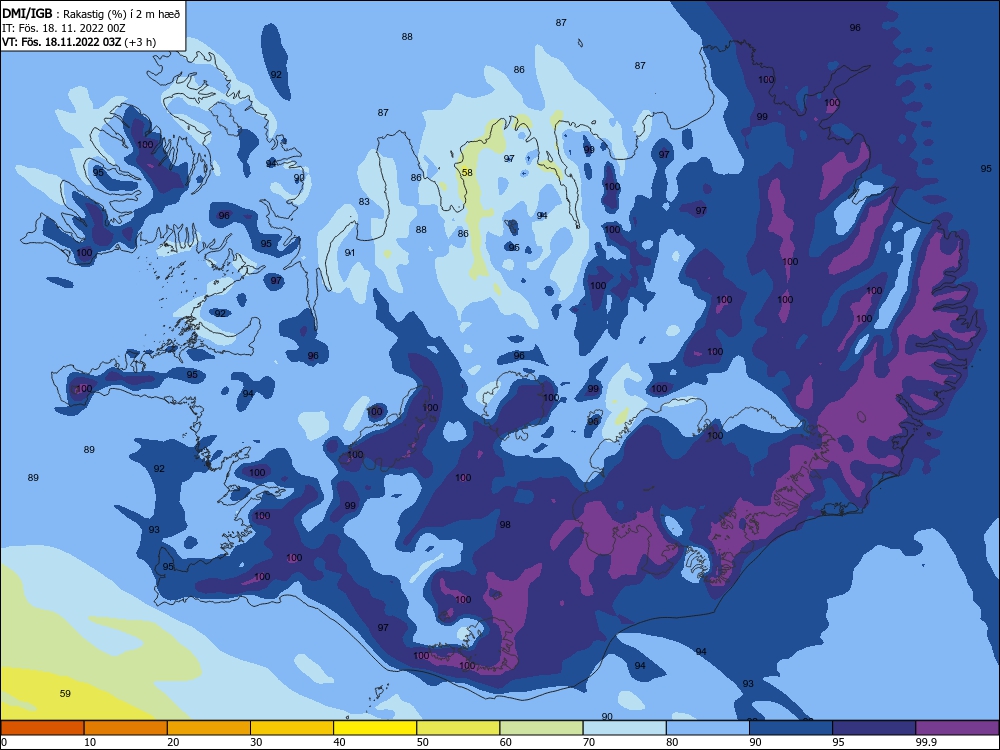Click the '80' legend scale label
Screen dimensions: 1000x750
click(672, 742)
